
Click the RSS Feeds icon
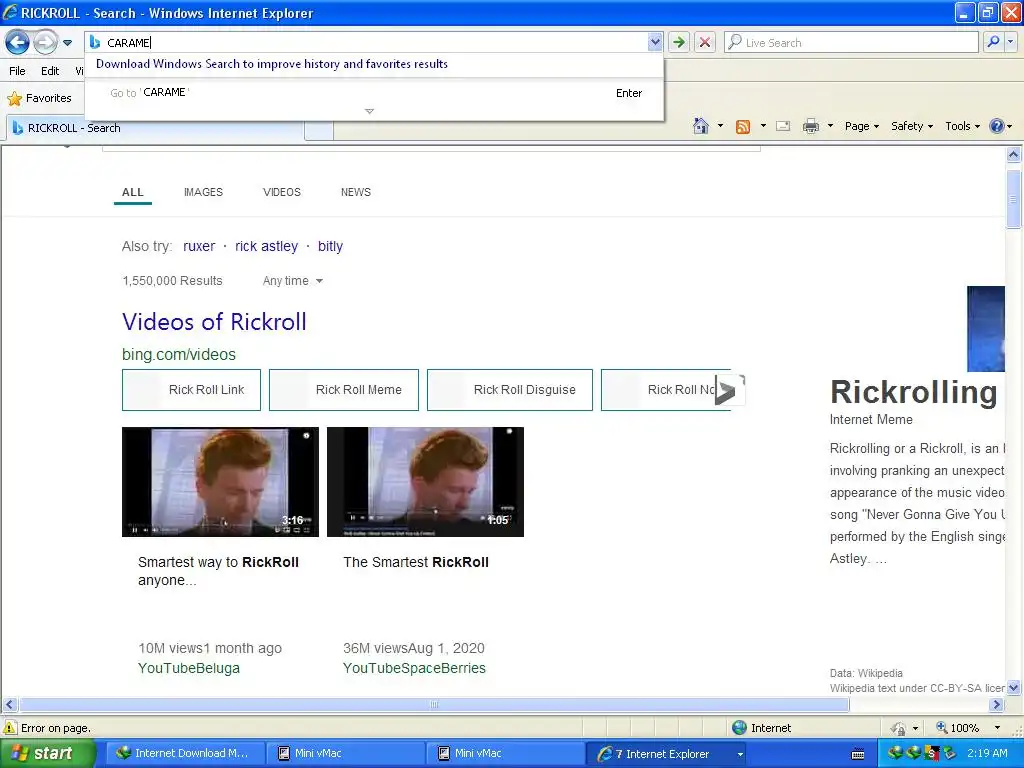tap(743, 127)
